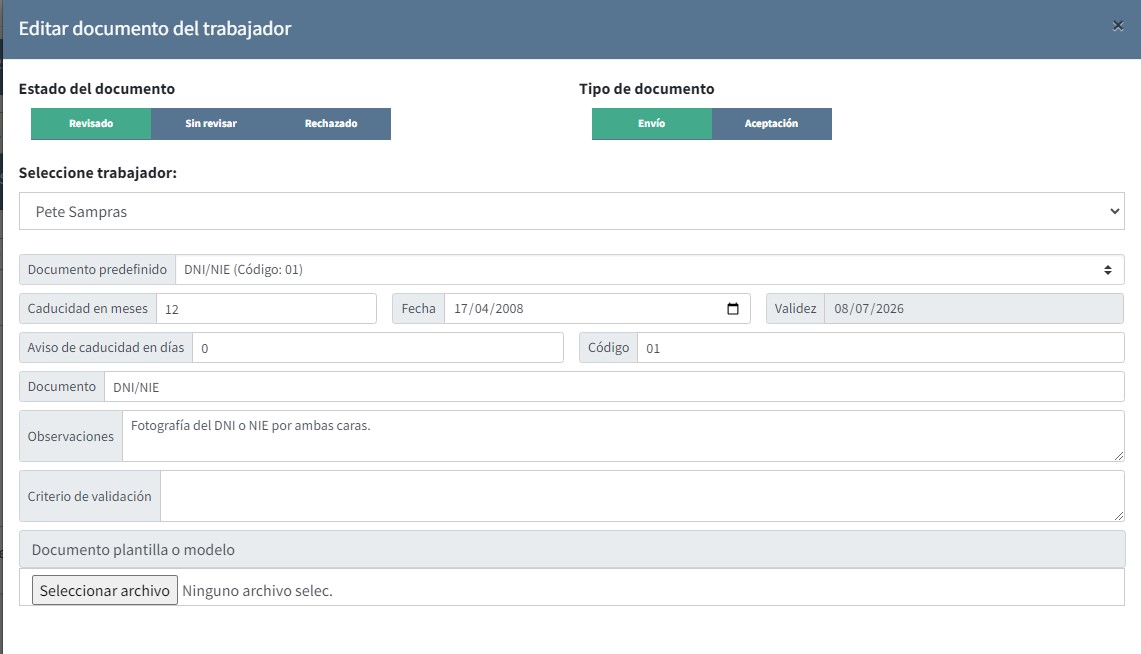The width and height of the screenshot is (1141, 654).
Task: Click the Aviso de caducidad en días field
Action: point(378,348)
